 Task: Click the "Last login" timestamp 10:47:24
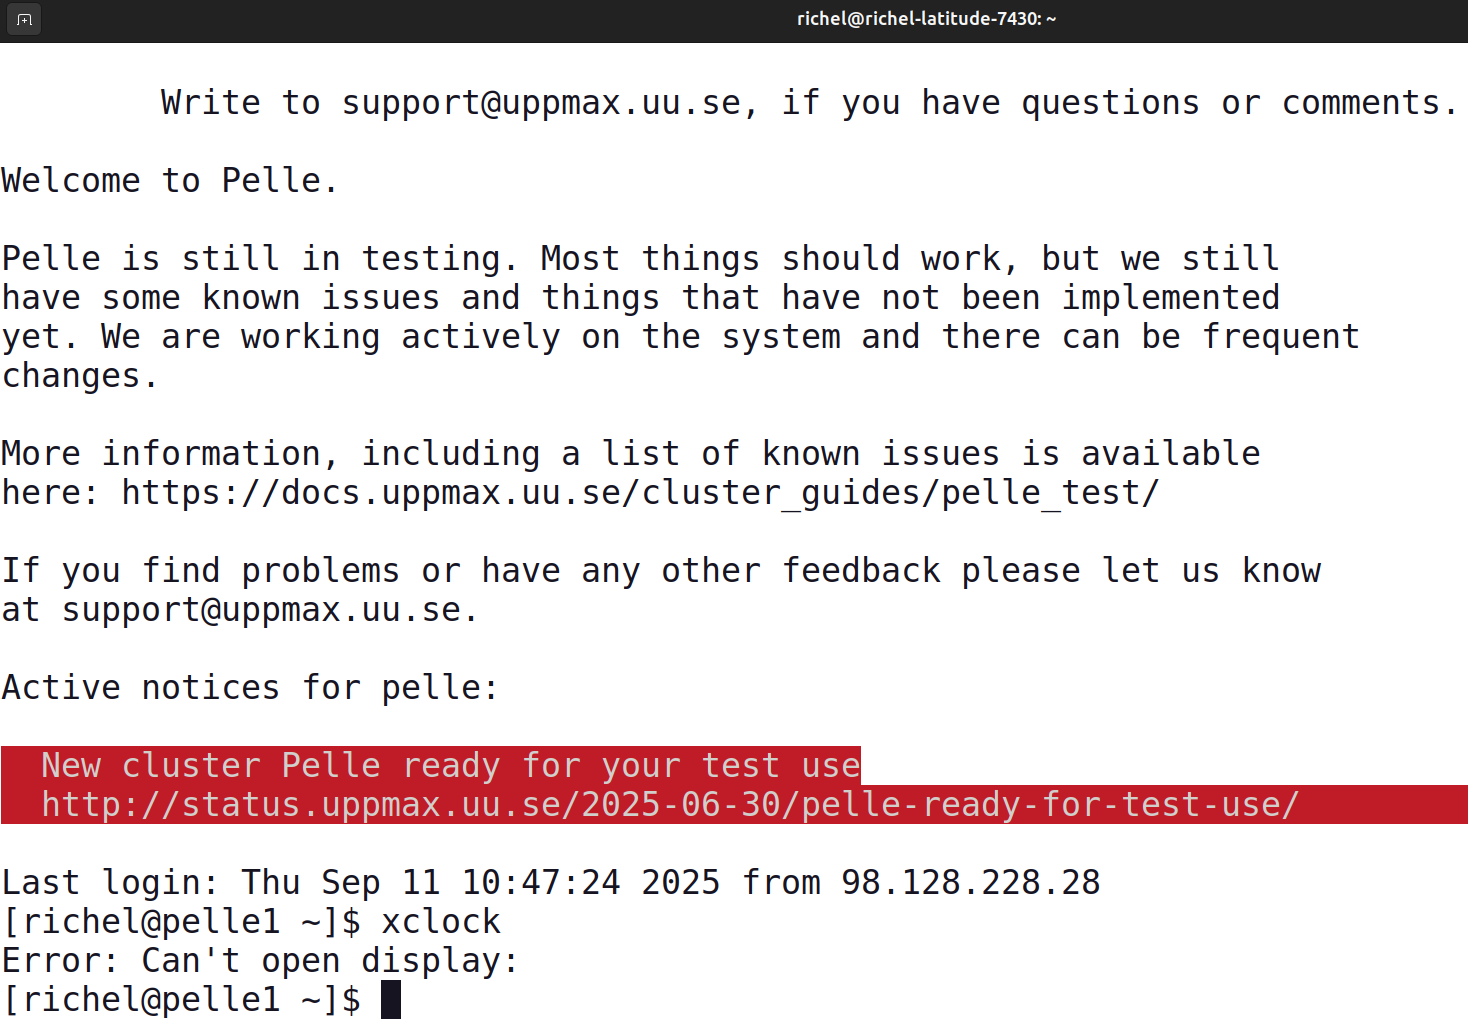540,883
